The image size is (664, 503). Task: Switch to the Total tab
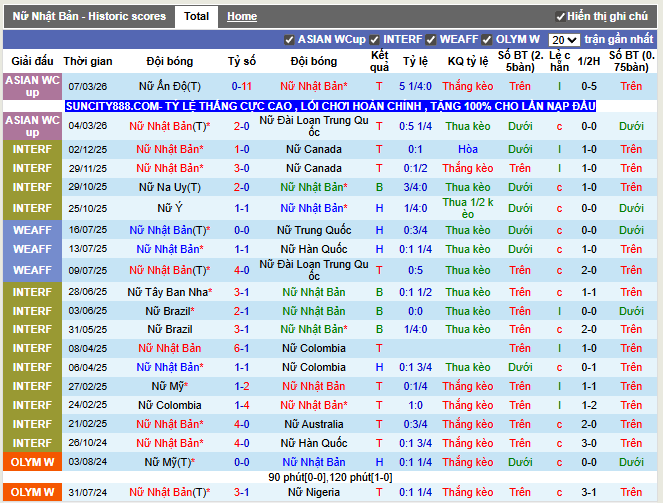coord(196,17)
